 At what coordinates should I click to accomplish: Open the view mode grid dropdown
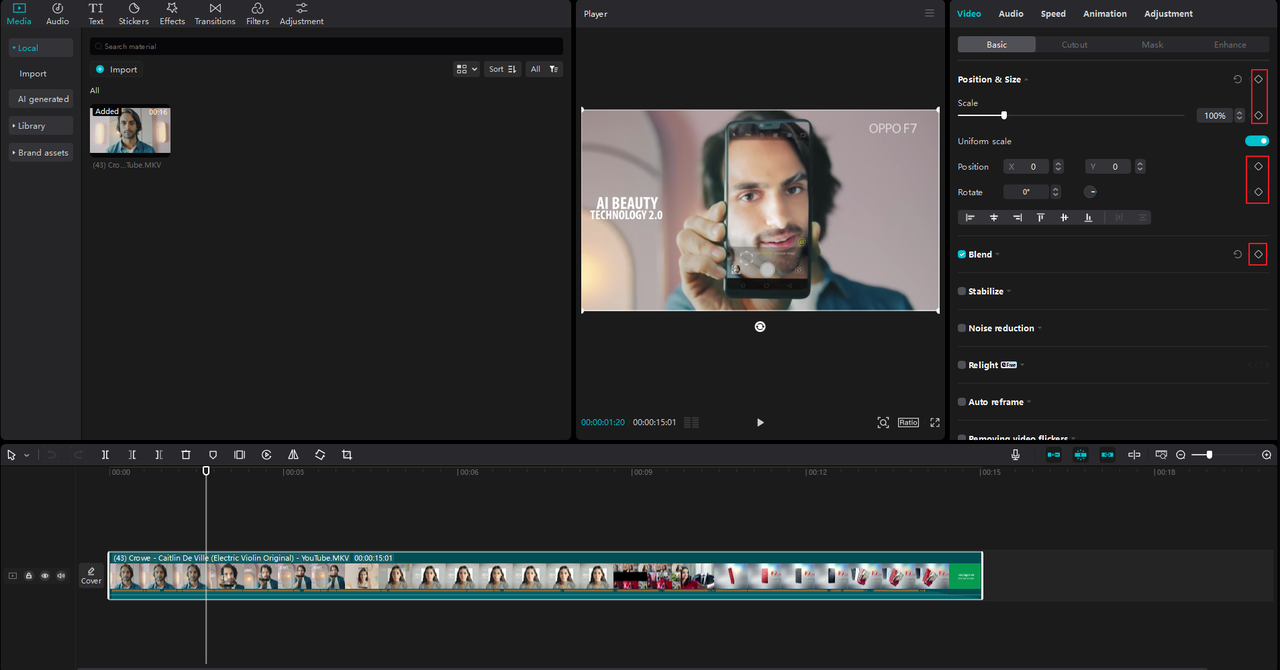tap(466, 69)
